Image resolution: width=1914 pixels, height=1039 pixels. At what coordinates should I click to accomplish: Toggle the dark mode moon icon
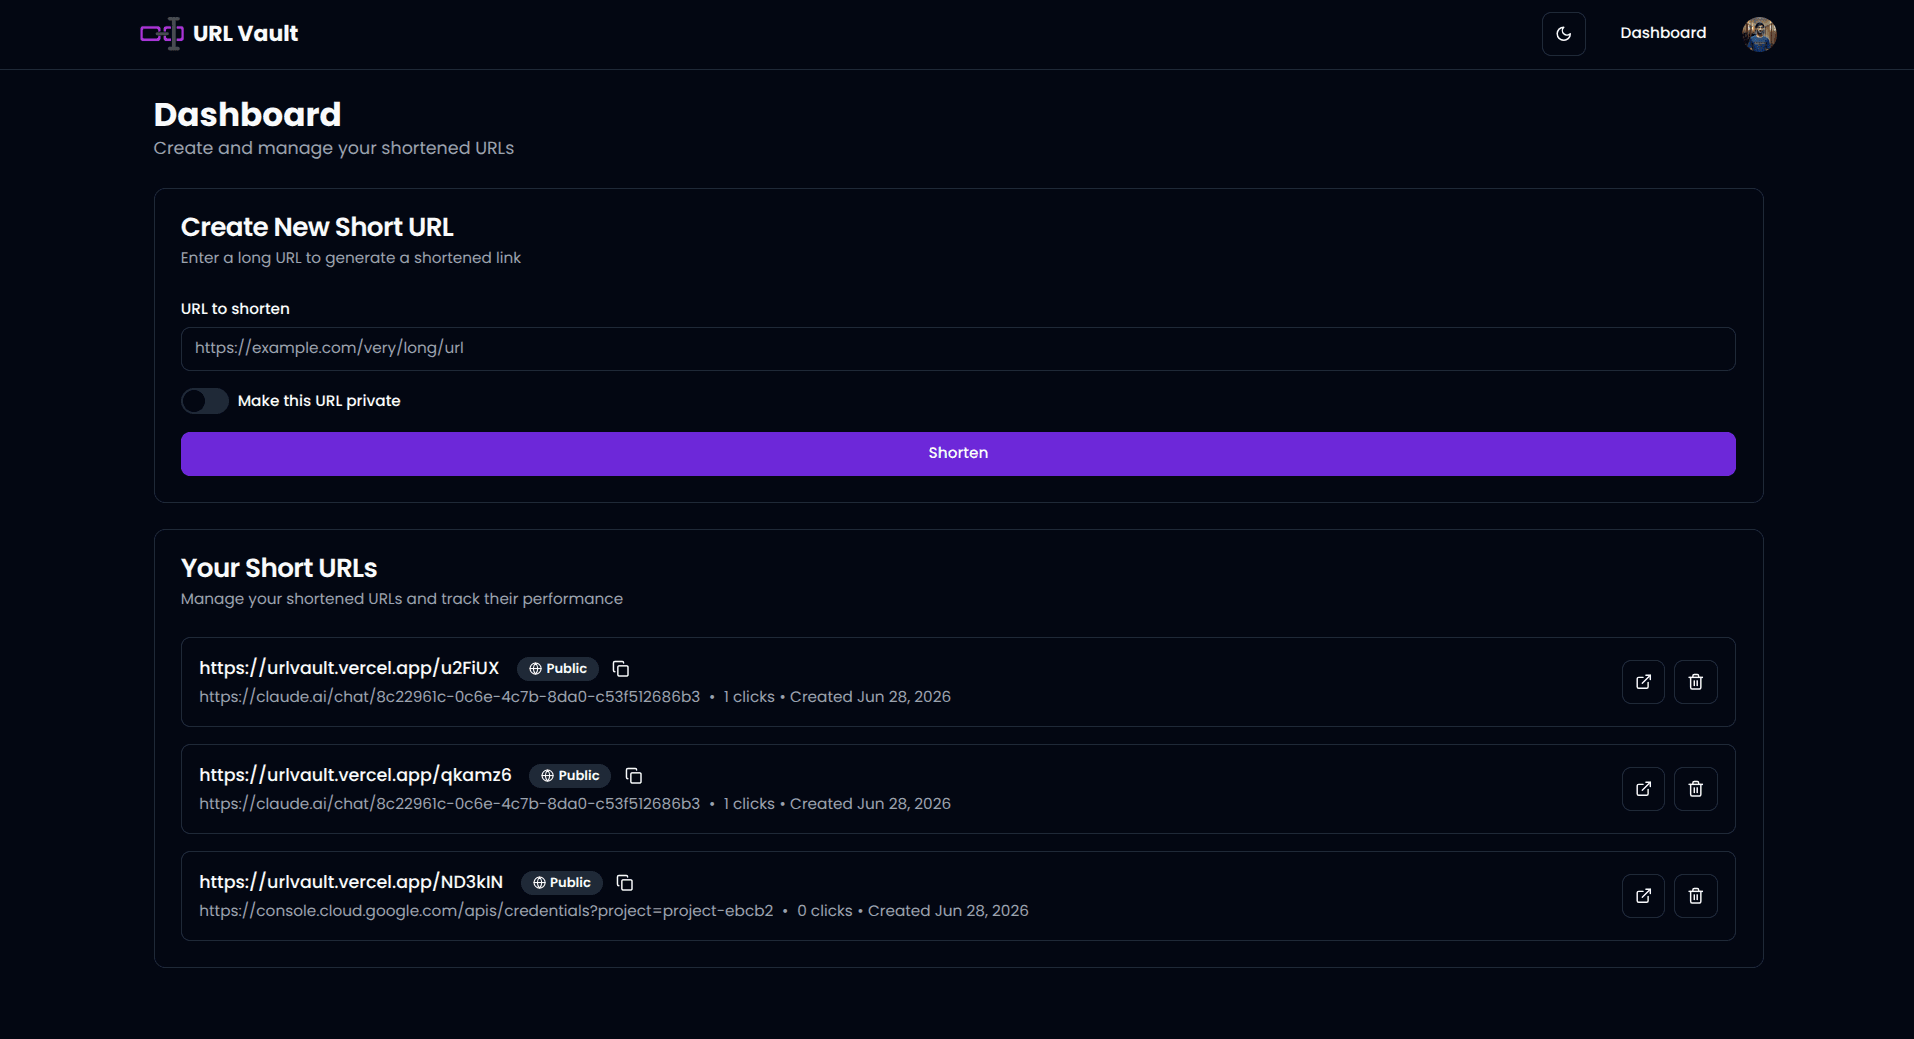click(x=1563, y=34)
